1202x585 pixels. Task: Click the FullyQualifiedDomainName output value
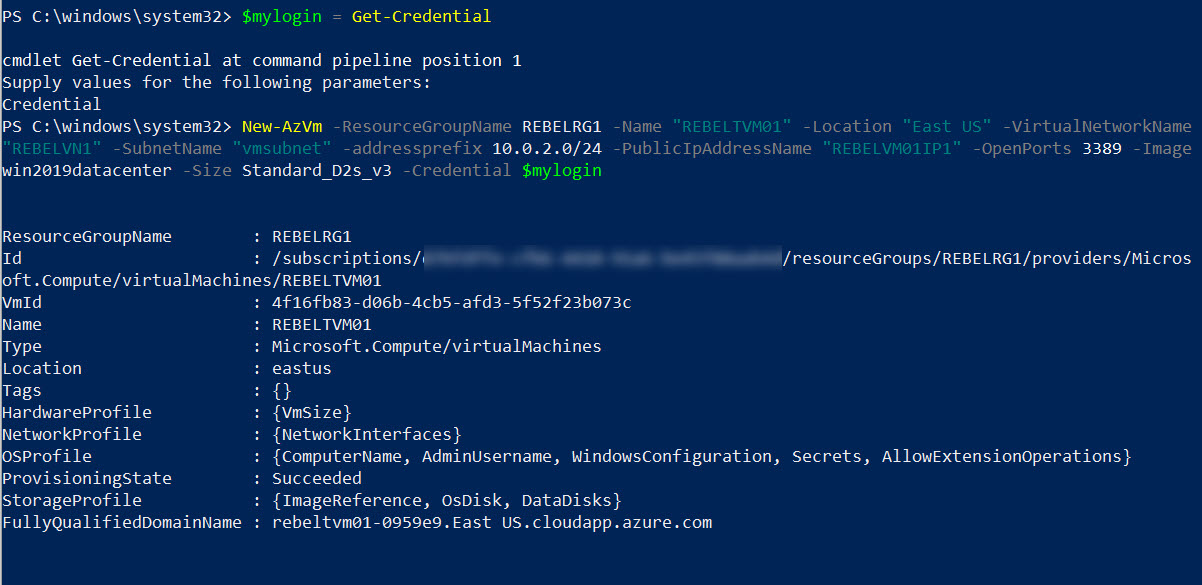click(491, 522)
